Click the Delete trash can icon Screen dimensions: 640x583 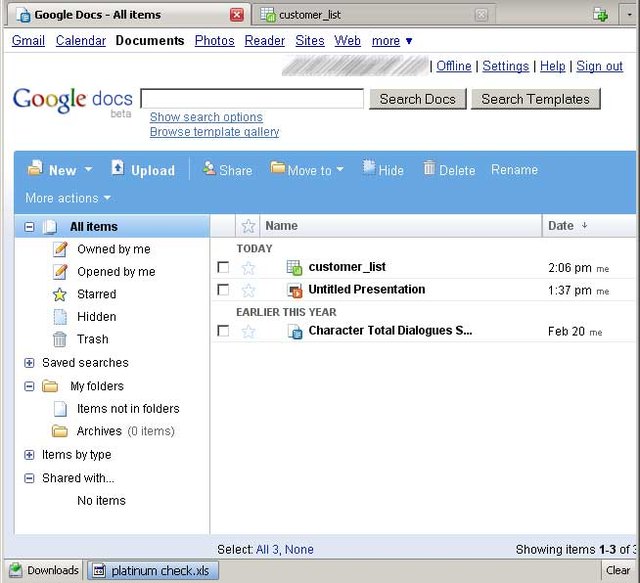(429, 167)
